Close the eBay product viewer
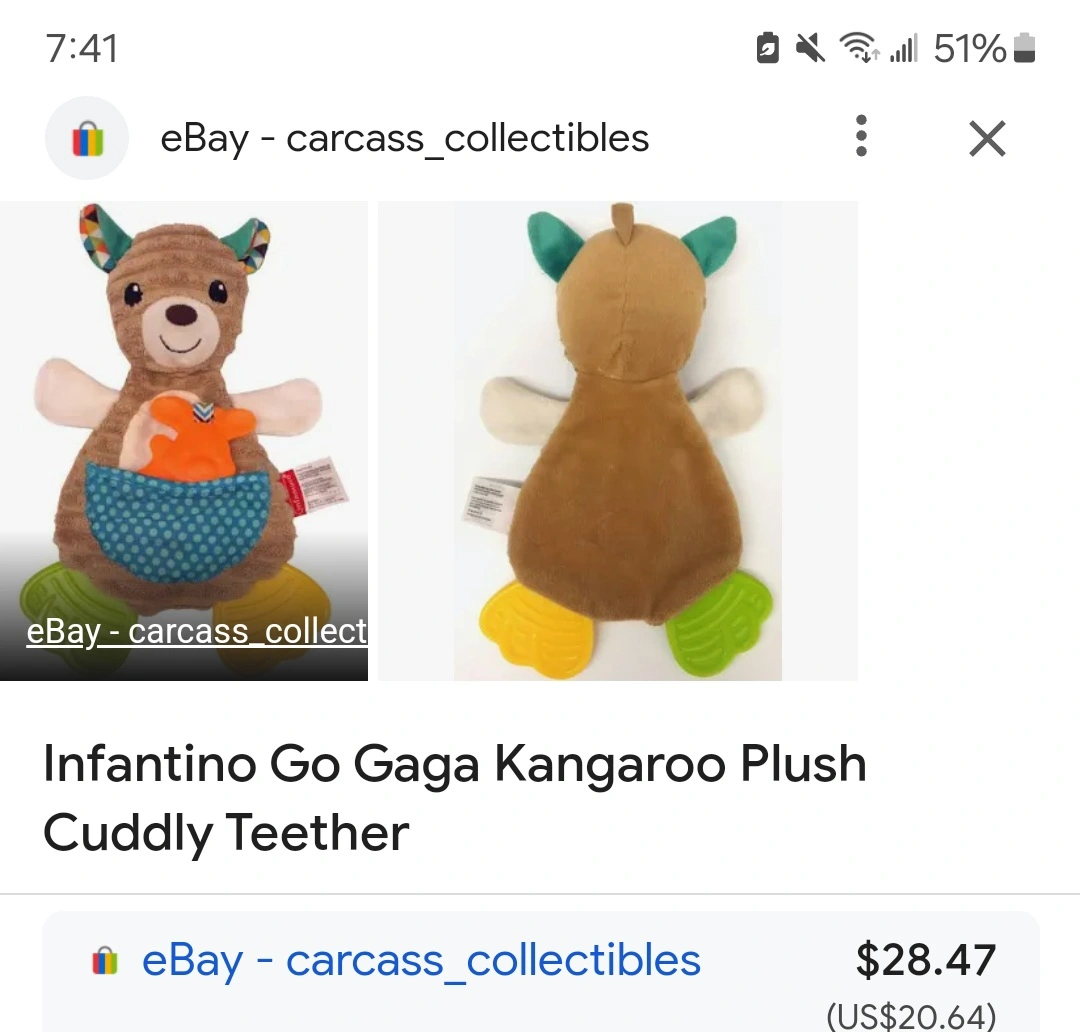Screen dimensions: 1080x1032 click(x=987, y=138)
